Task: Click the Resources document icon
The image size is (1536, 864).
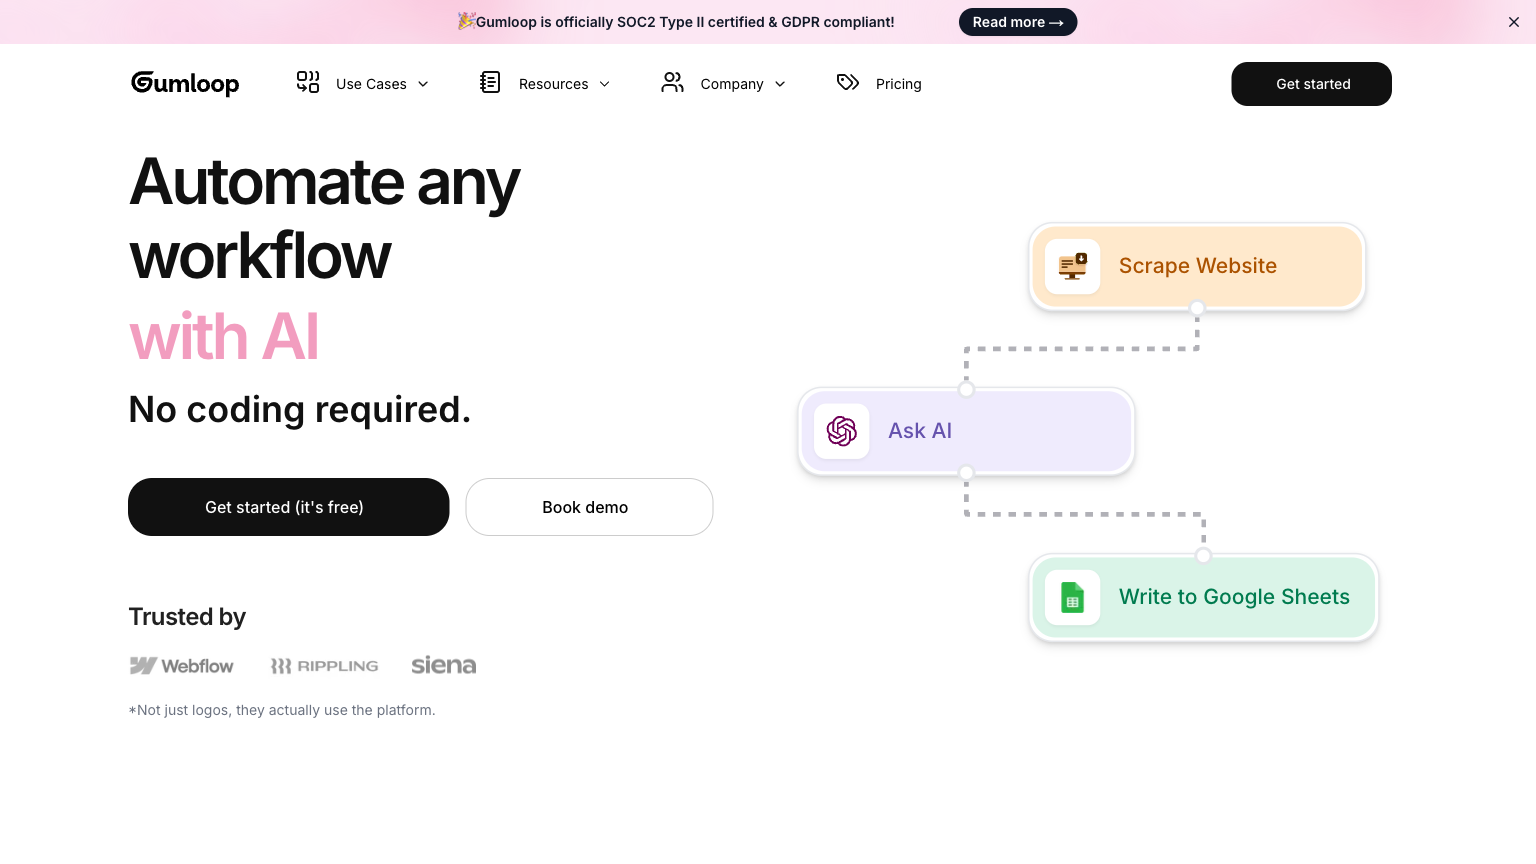Action: point(490,82)
